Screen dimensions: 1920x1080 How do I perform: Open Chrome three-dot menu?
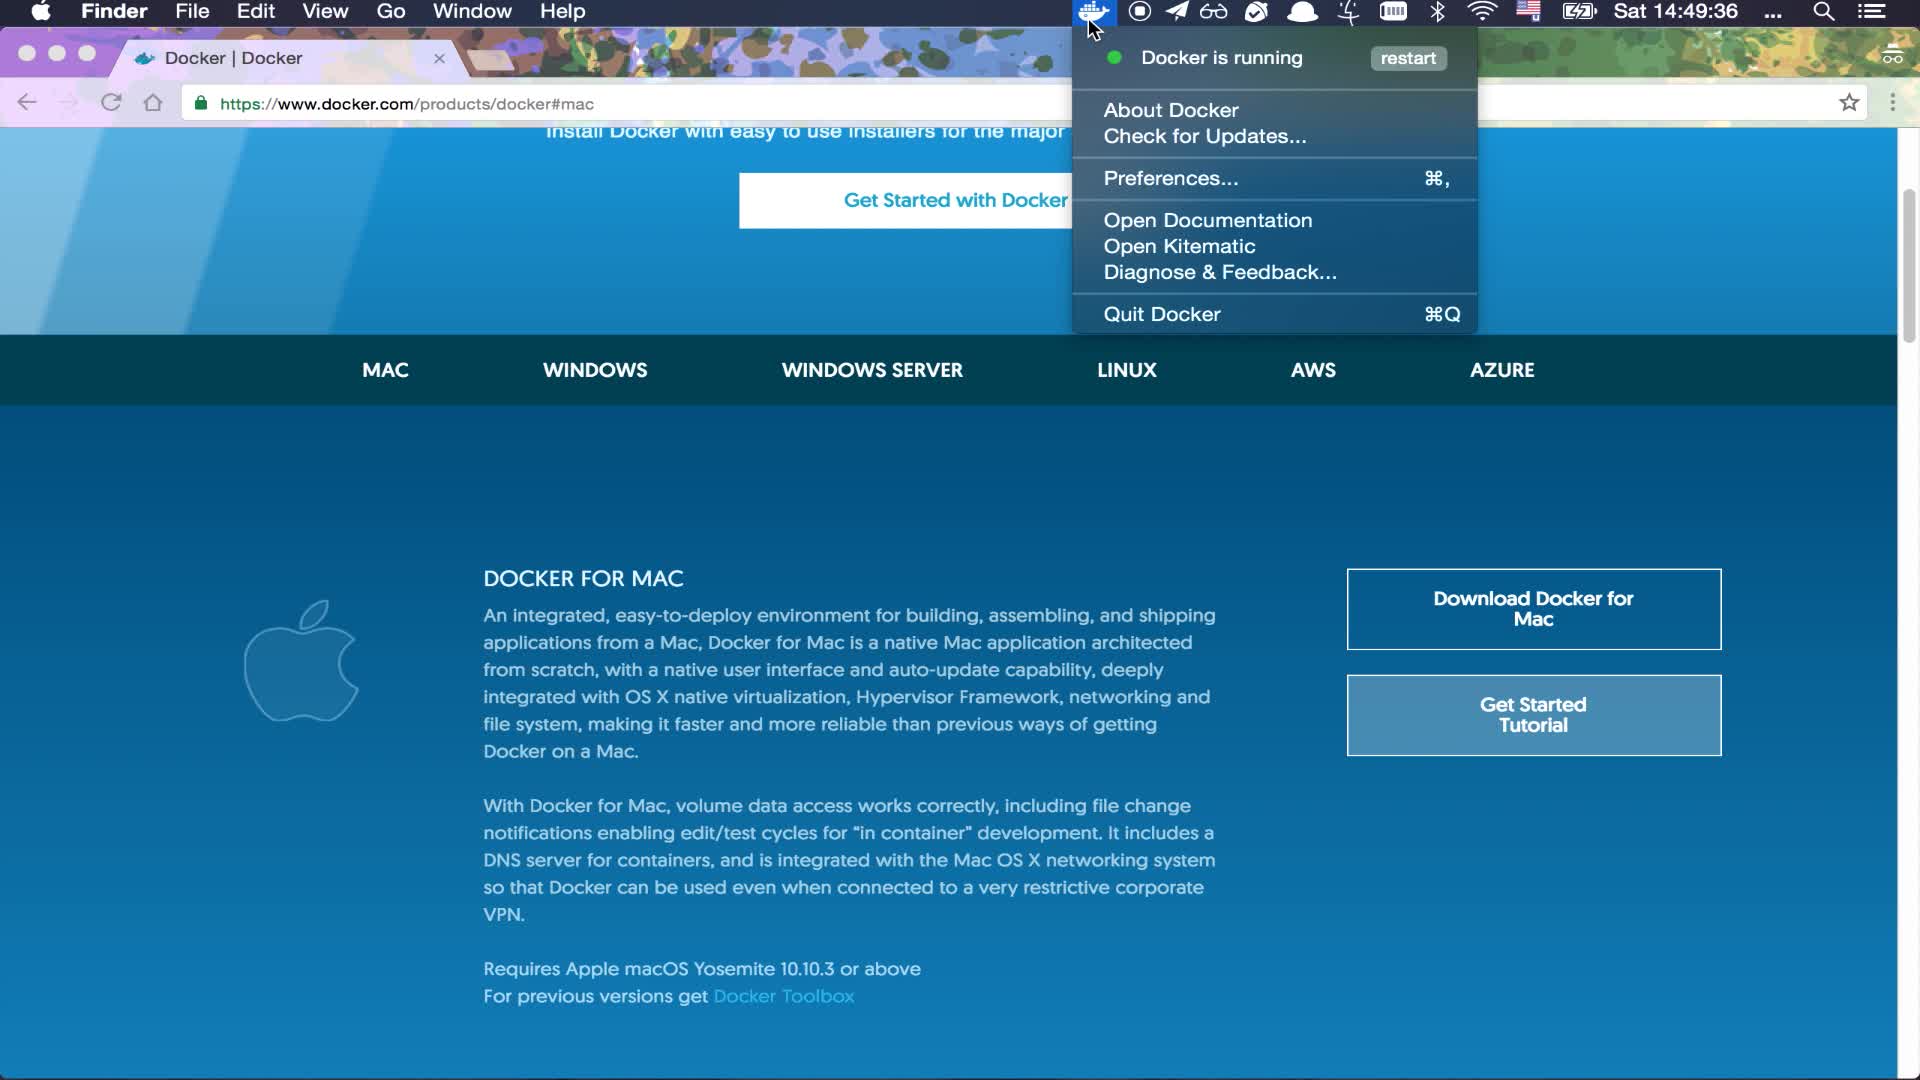1892,103
